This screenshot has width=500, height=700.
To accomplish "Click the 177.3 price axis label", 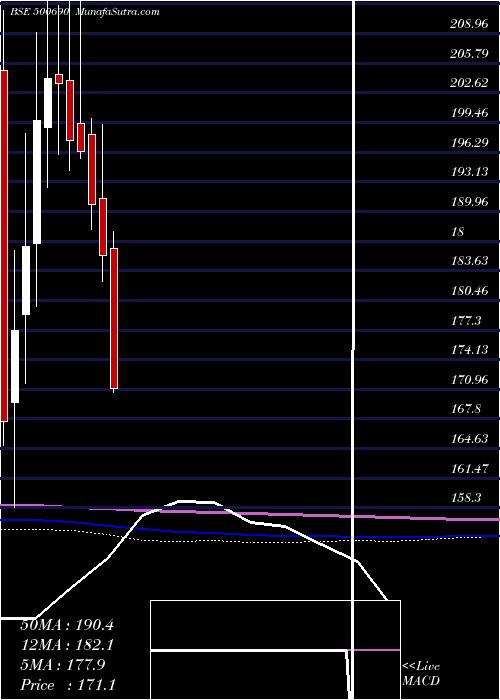I will pos(466,321).
